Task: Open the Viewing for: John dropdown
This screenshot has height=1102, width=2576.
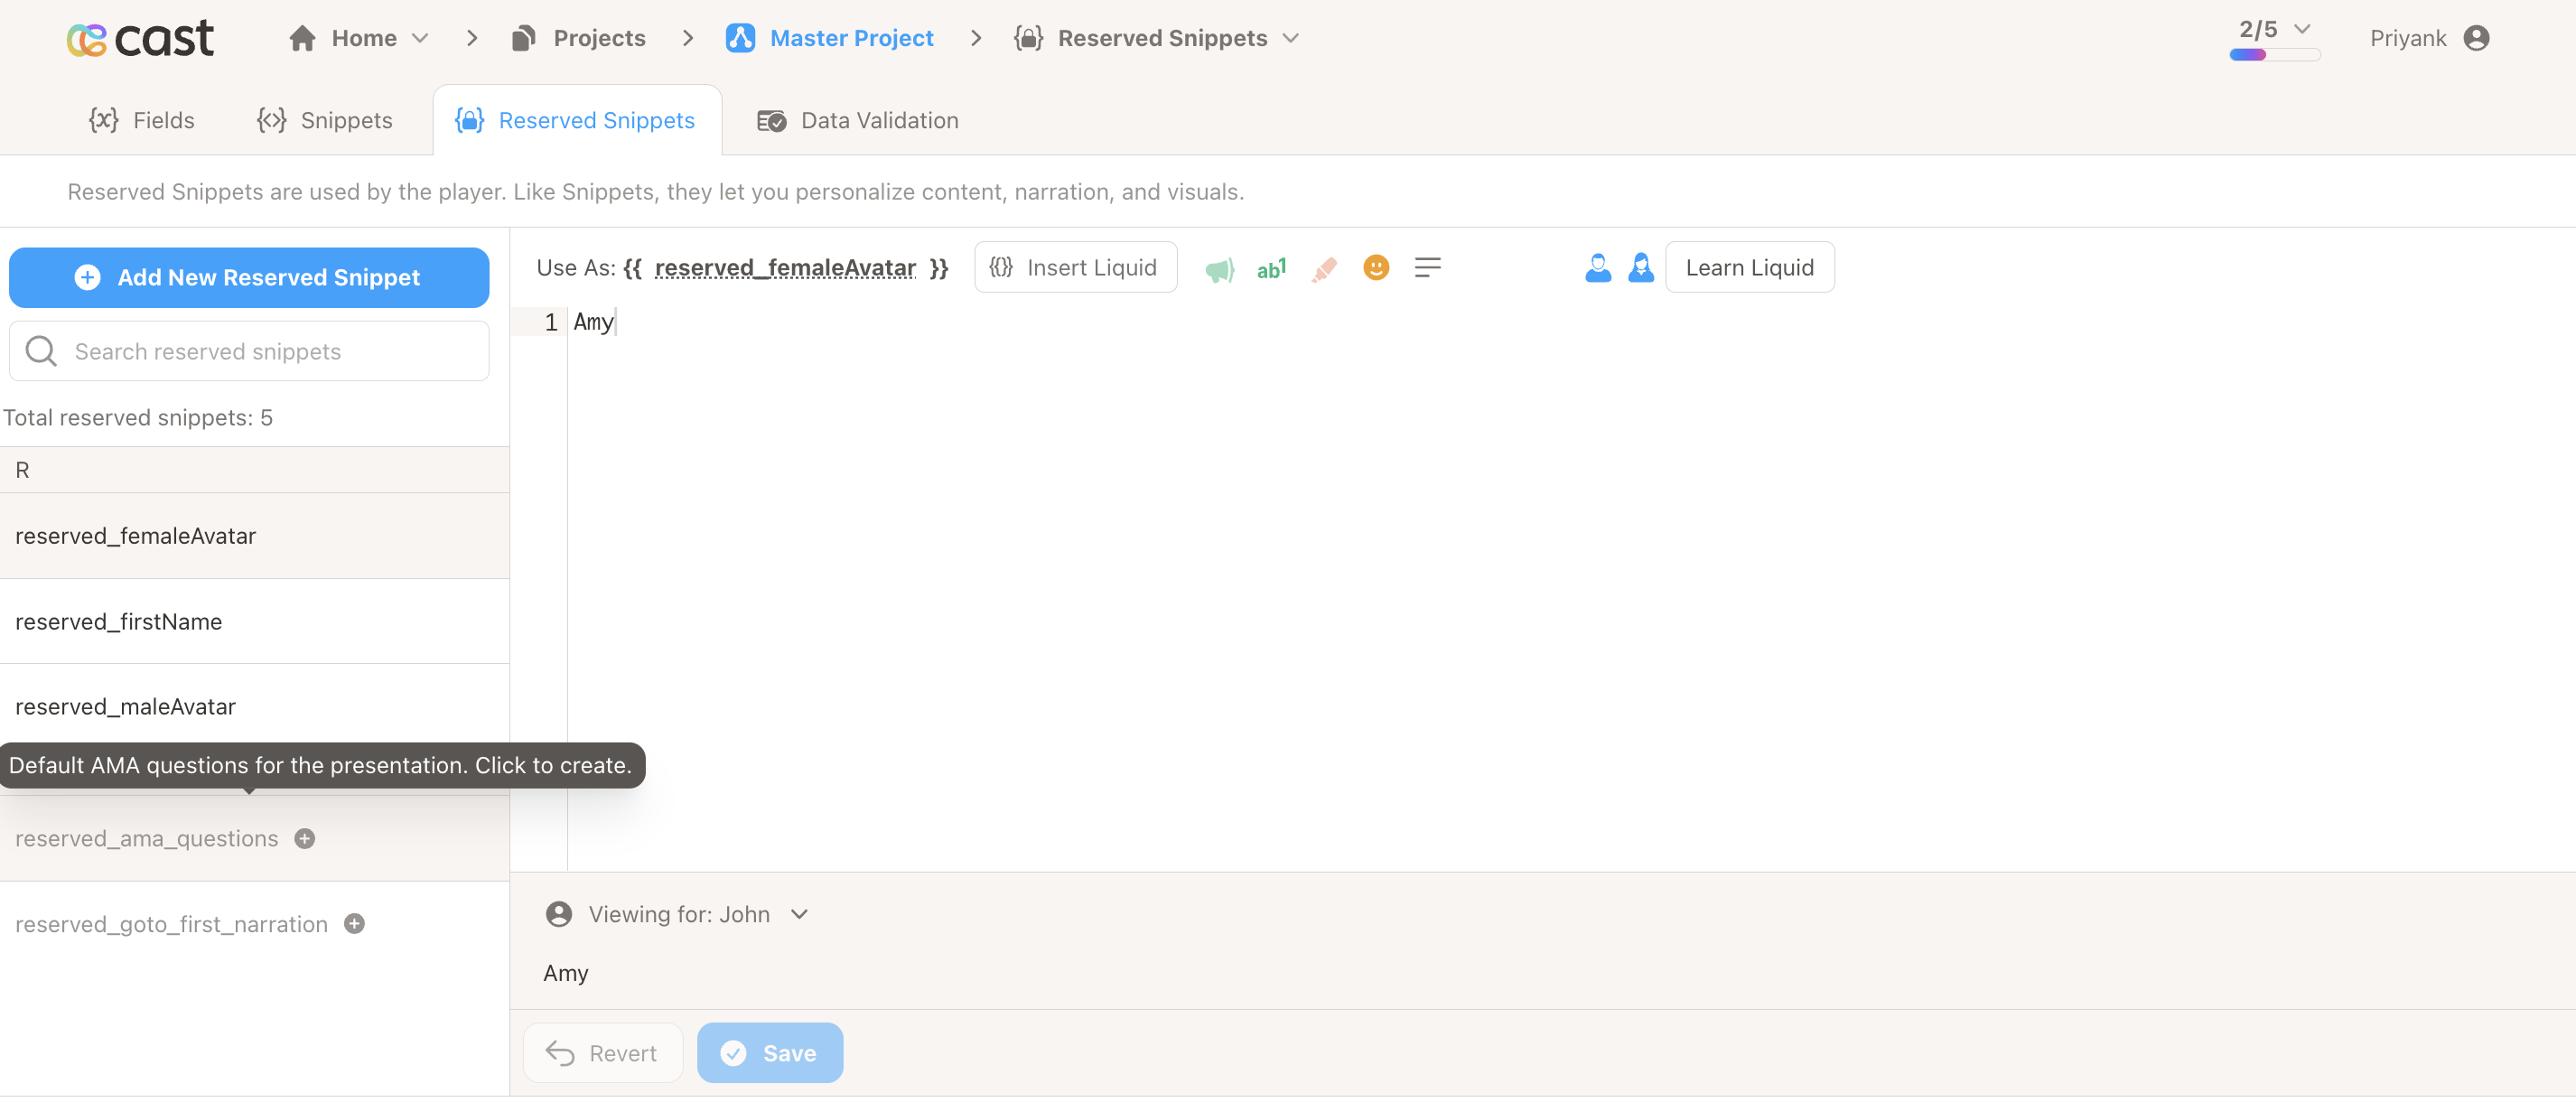Action: (798, 913)
